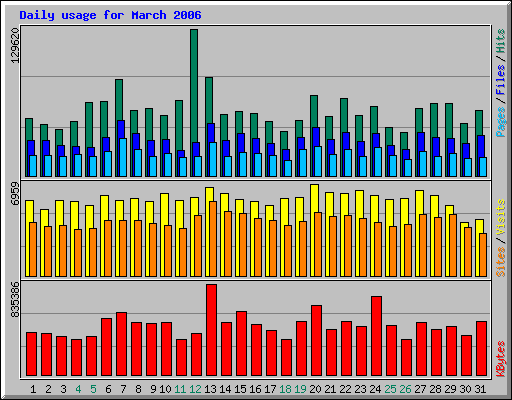Viewport: 512px width, 400px height.
Task: Click the day 24 label on the x-axis
Action: pos(375,389)
